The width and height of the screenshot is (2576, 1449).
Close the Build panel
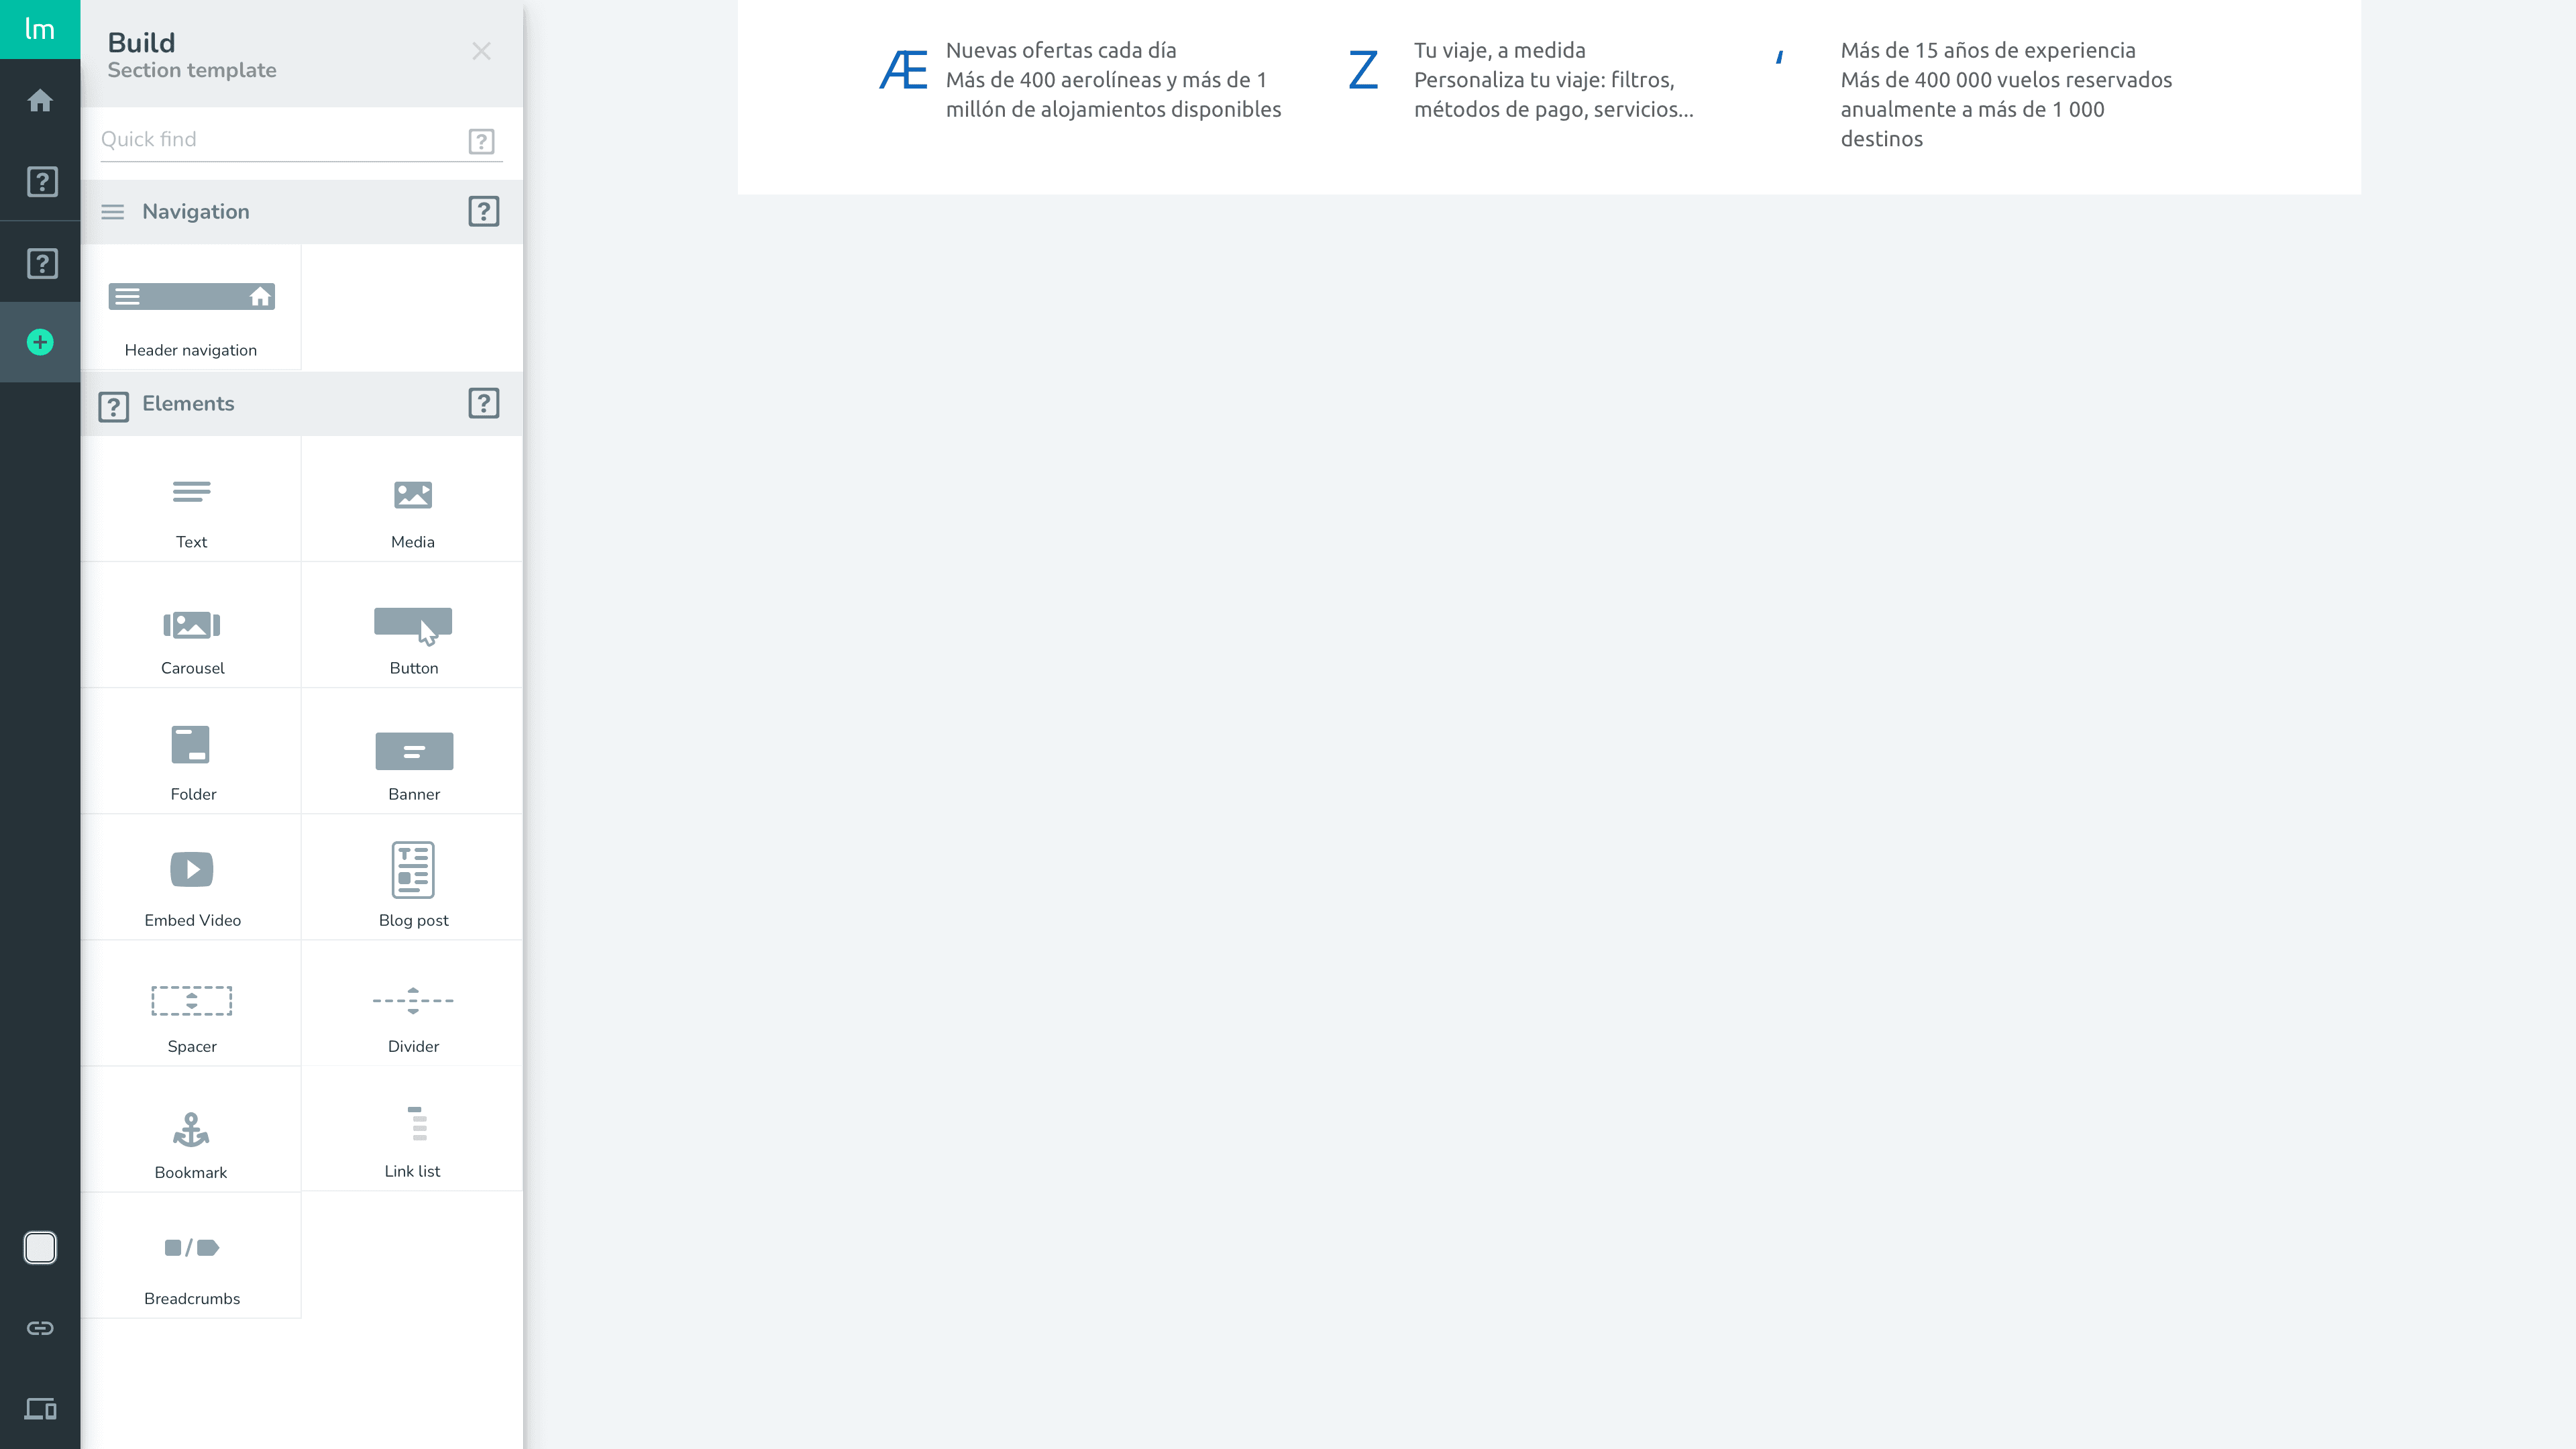481,51
